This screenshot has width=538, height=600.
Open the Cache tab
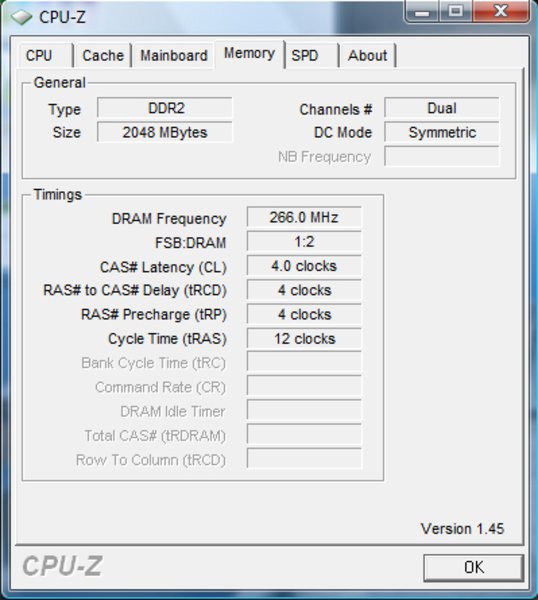[103, 56]
